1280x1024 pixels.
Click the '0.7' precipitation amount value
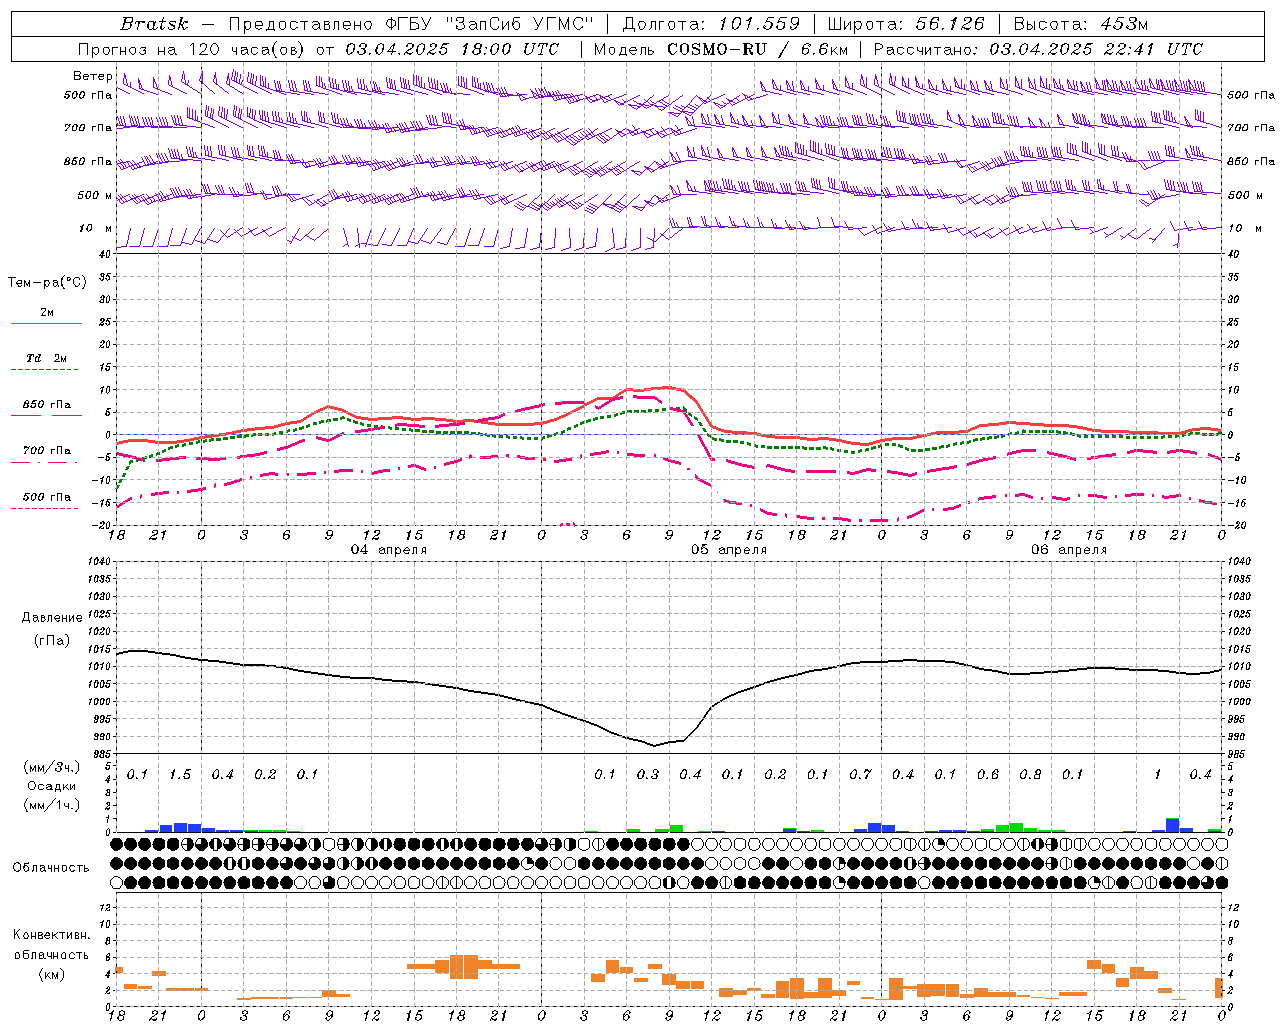tap(860, 775)
